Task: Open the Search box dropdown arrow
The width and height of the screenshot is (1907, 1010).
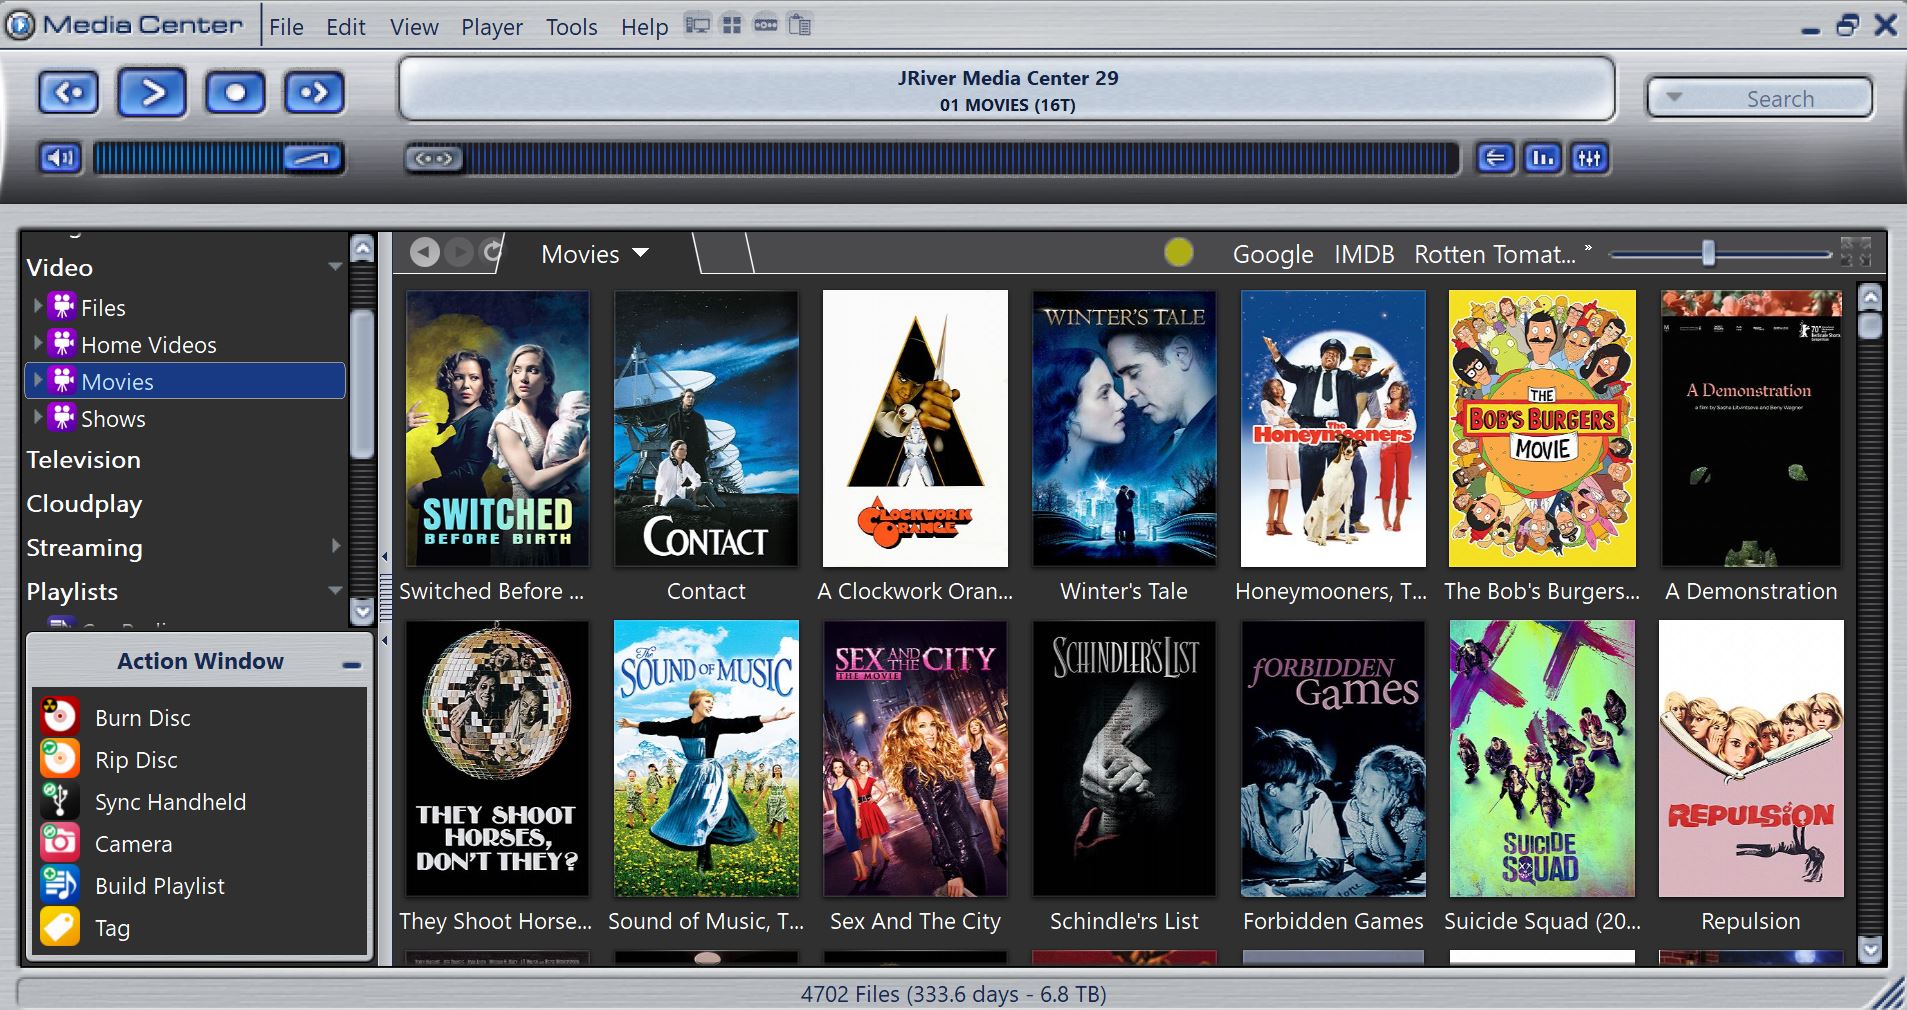Action: [1674, 98]
